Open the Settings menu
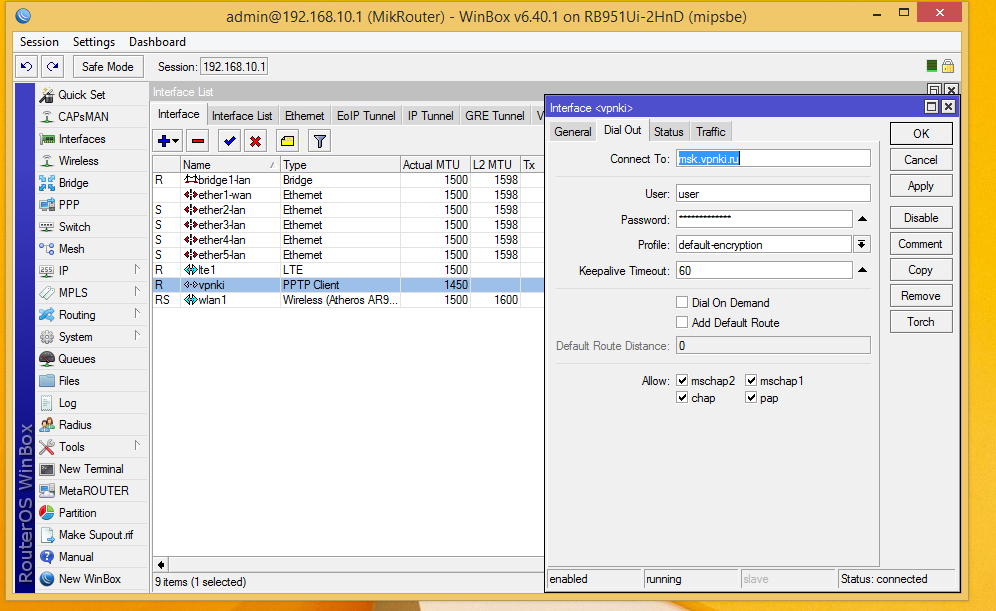The width and height of the screenshot is (996, 611). [94, 42]
